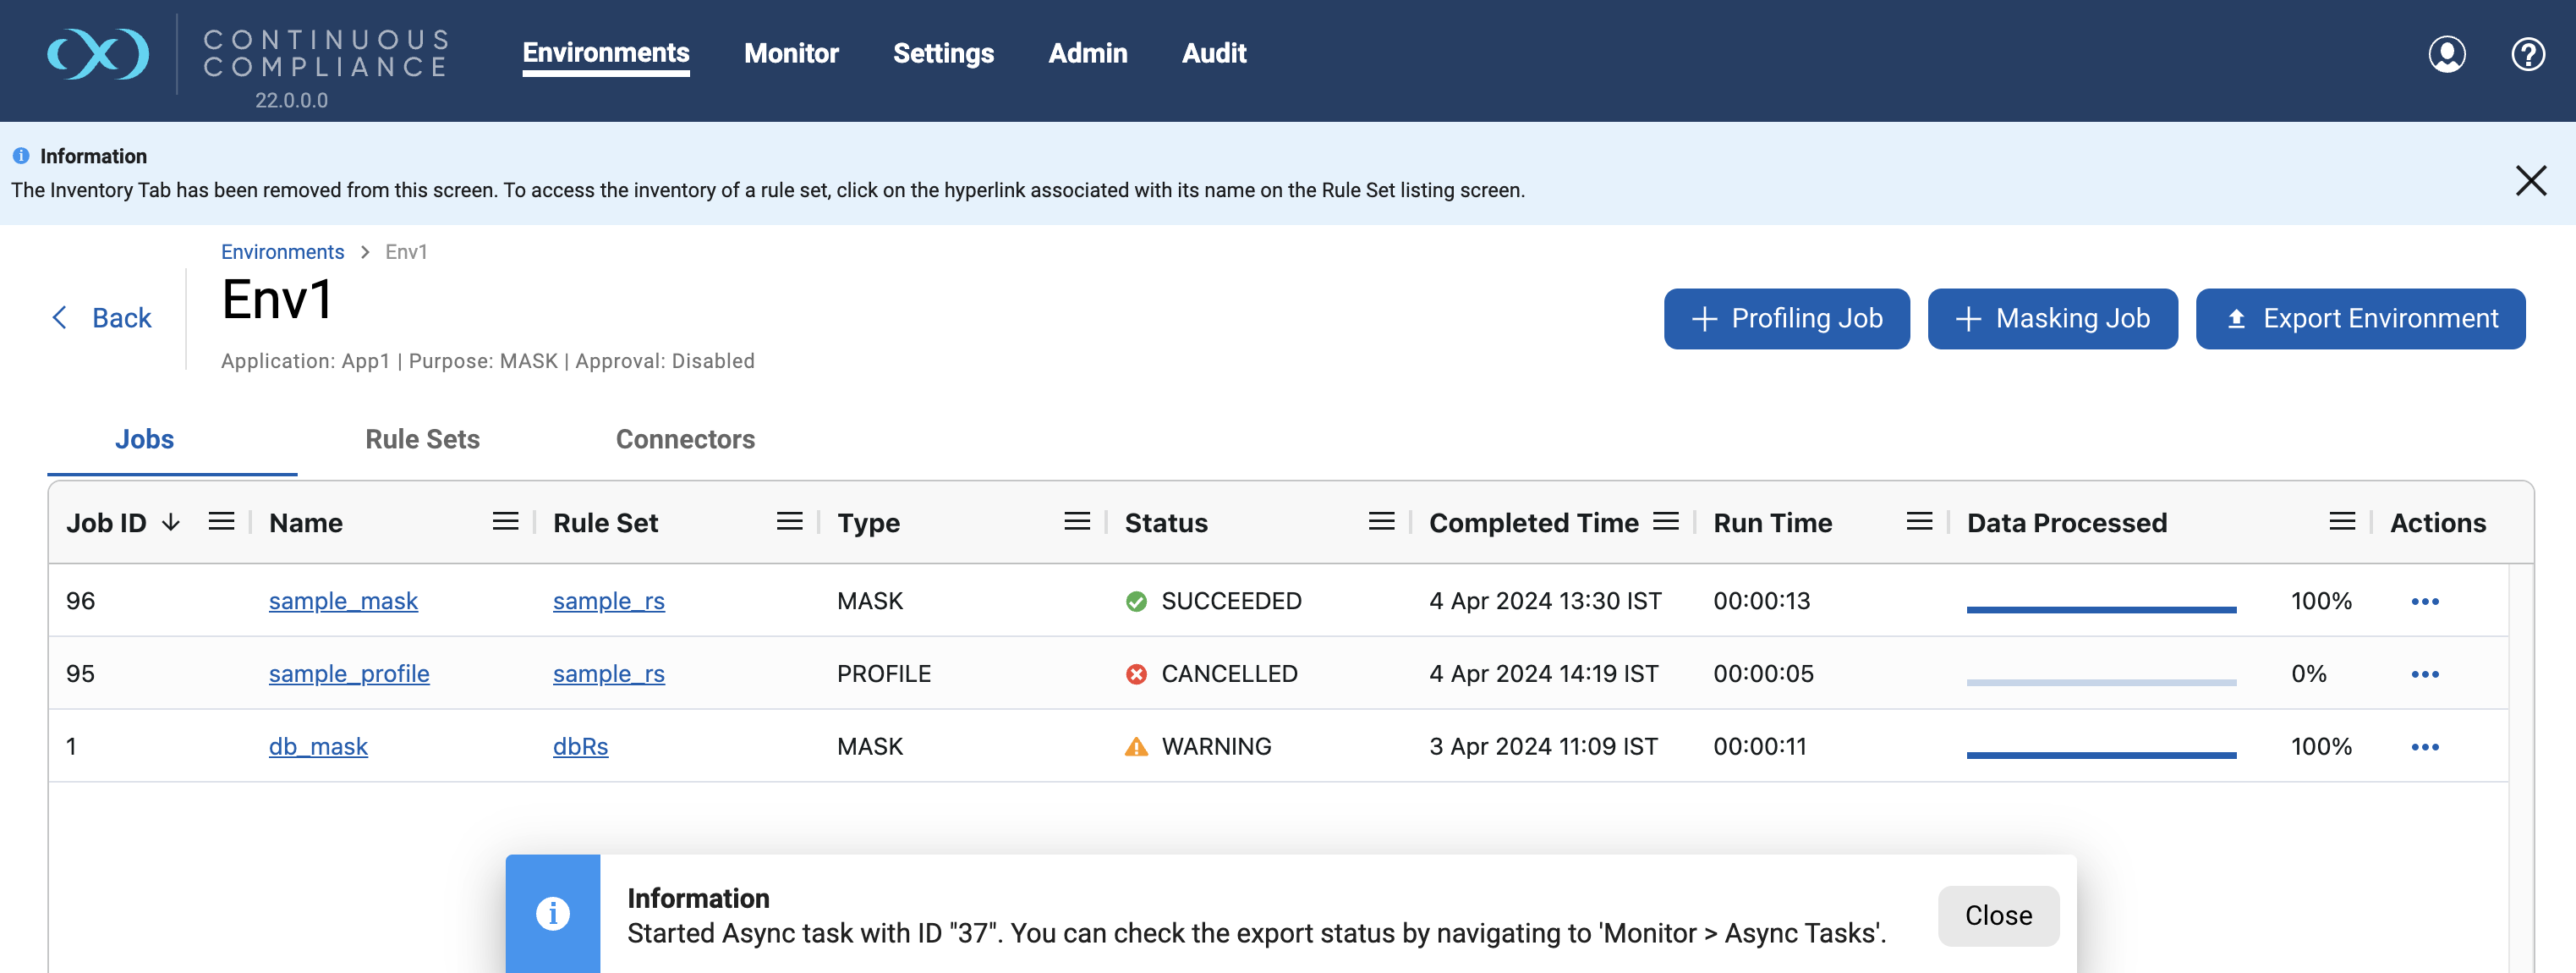
Task: Click the CANCELLED status icon
Action: point(1136,674)
